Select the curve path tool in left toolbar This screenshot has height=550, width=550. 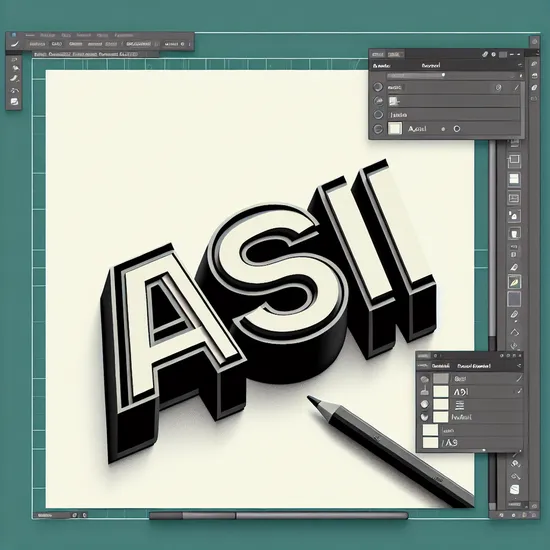tap(14, 90)
